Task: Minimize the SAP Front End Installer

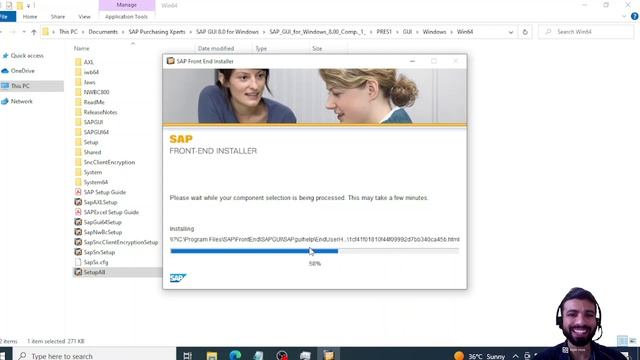Action: click(412, 61)
